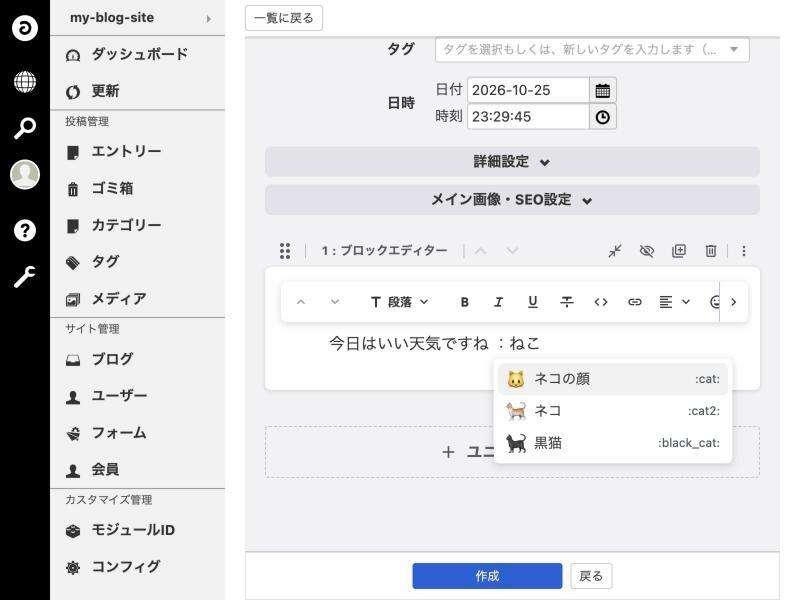Move block editor unit down arrow
800x600 pixels.
pyautogui.click(x=512, y=251)
